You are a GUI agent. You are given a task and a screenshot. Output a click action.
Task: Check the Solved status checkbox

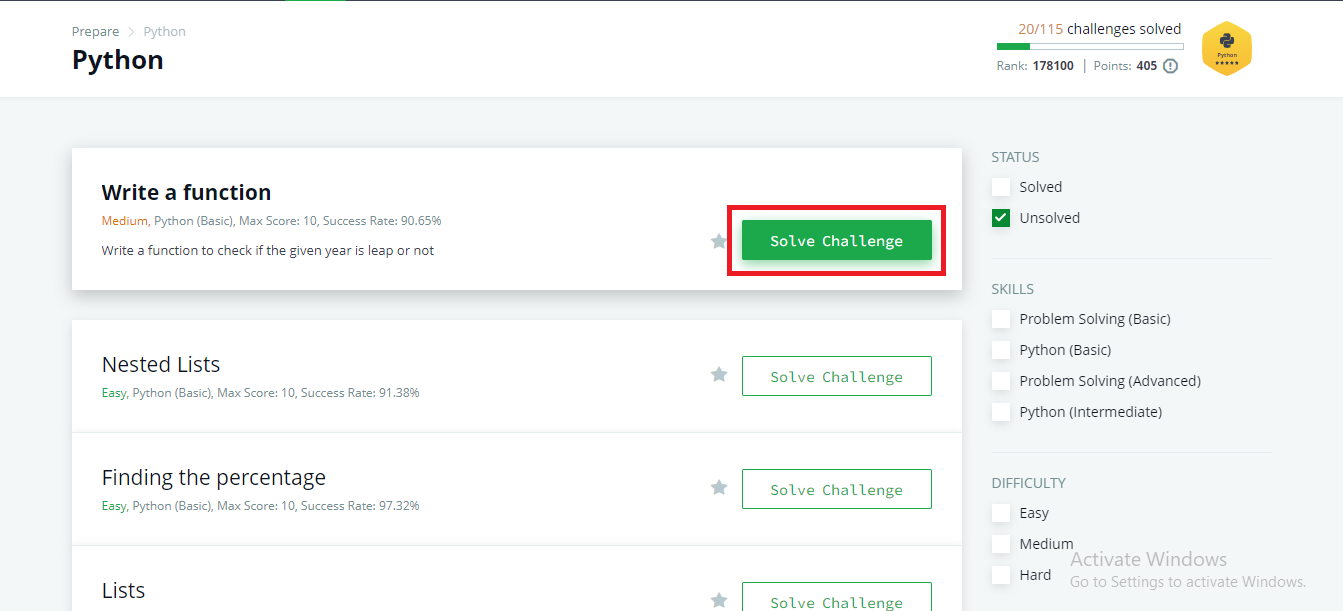1001,187
